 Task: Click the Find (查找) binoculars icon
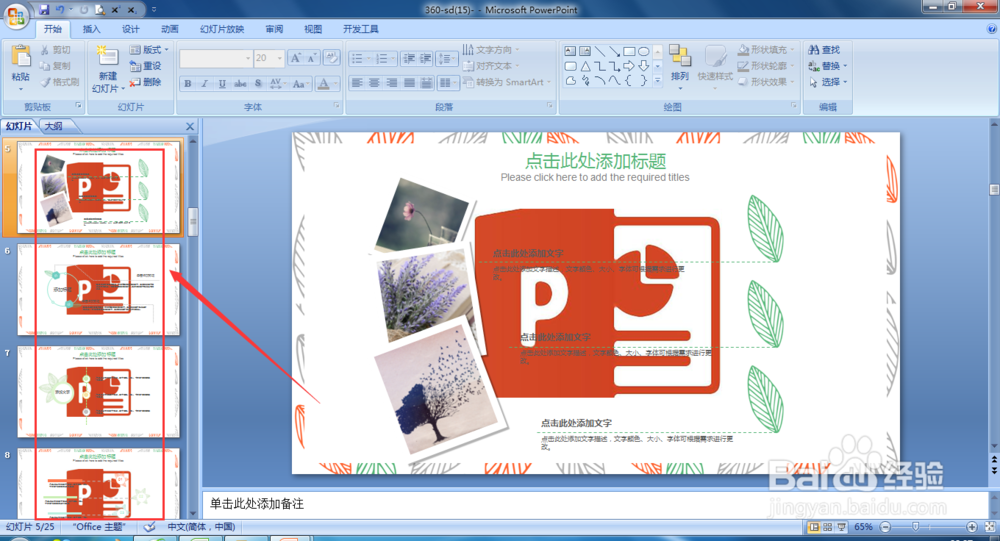pos(814,50)
